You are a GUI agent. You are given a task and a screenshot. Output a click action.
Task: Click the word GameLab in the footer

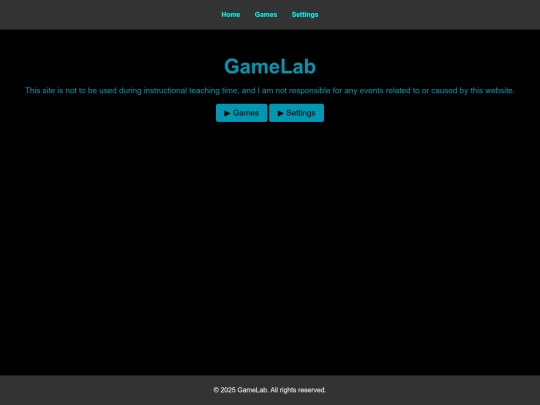pos(252,390)
